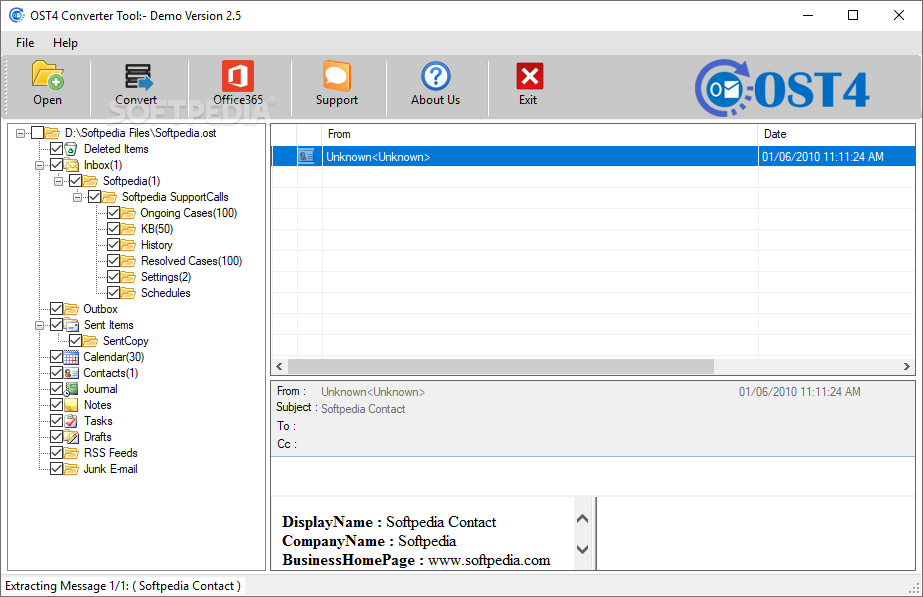Viewport: 923px width, 597px height.
Task: Uncheck the Outbox checkbox
Action: pos(57,308)
